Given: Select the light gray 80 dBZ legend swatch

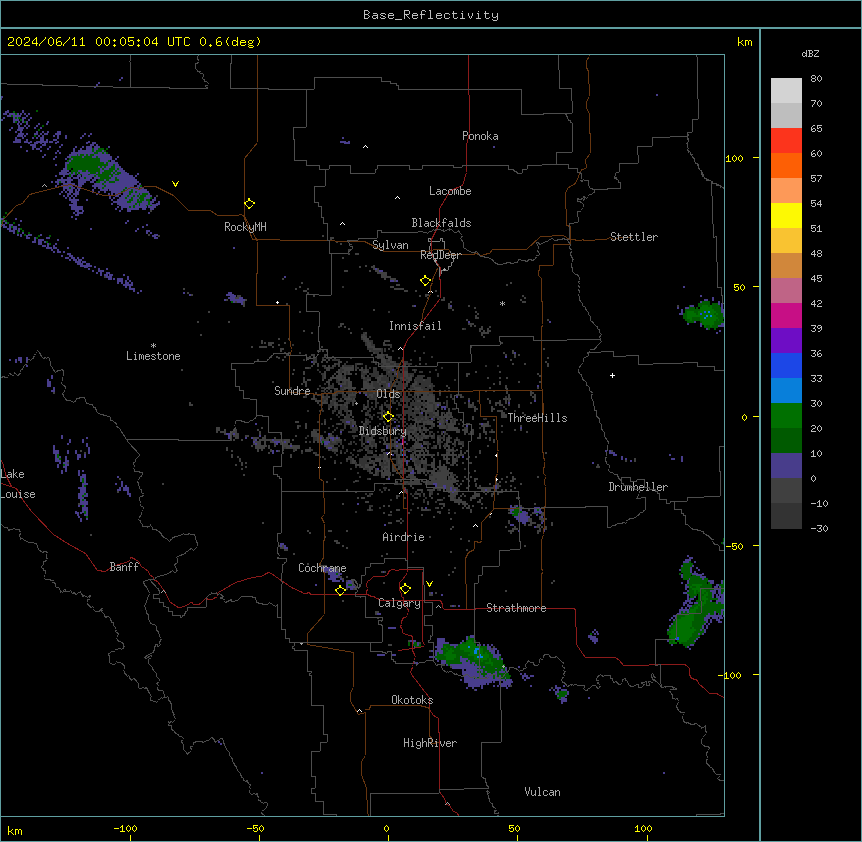Looking at the screenshot, I should click(786, 91).
